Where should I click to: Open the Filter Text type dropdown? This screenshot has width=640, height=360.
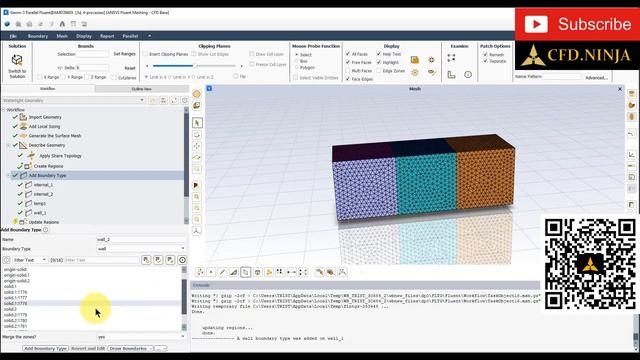(29, 260)
